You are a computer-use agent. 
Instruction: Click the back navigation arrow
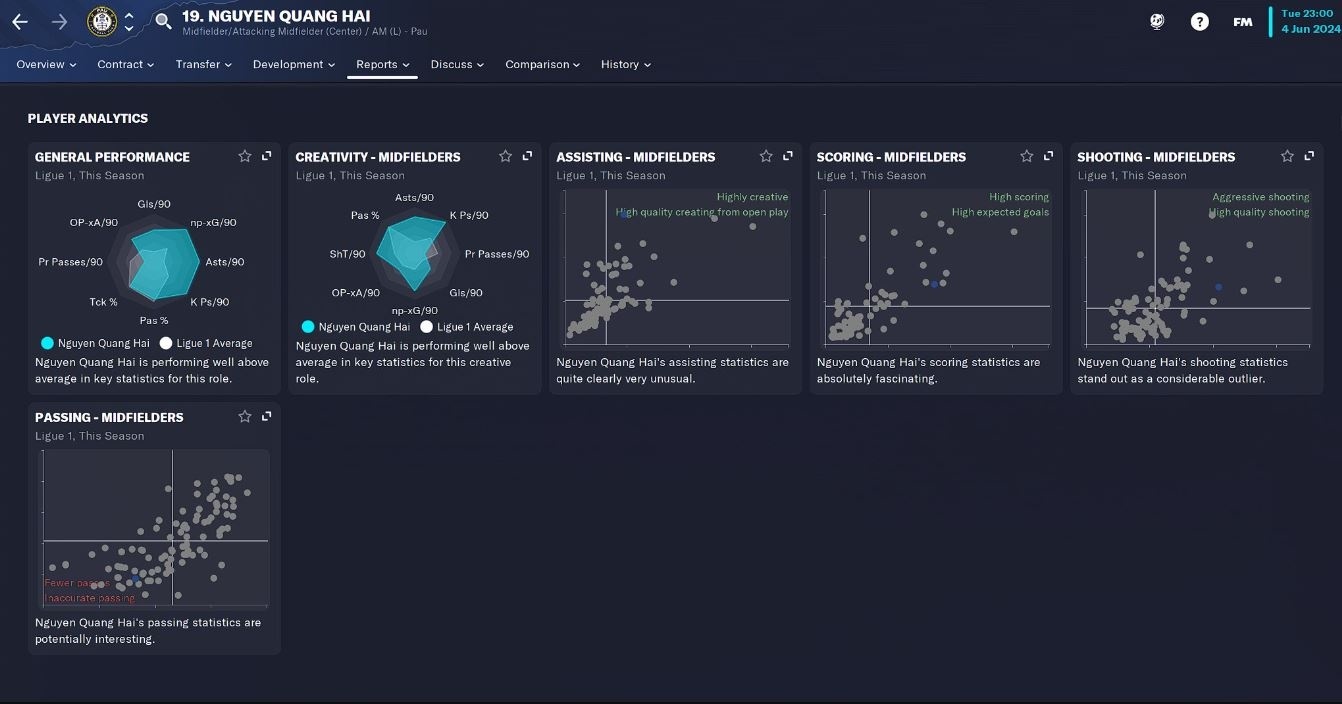[x=20, y=21]
